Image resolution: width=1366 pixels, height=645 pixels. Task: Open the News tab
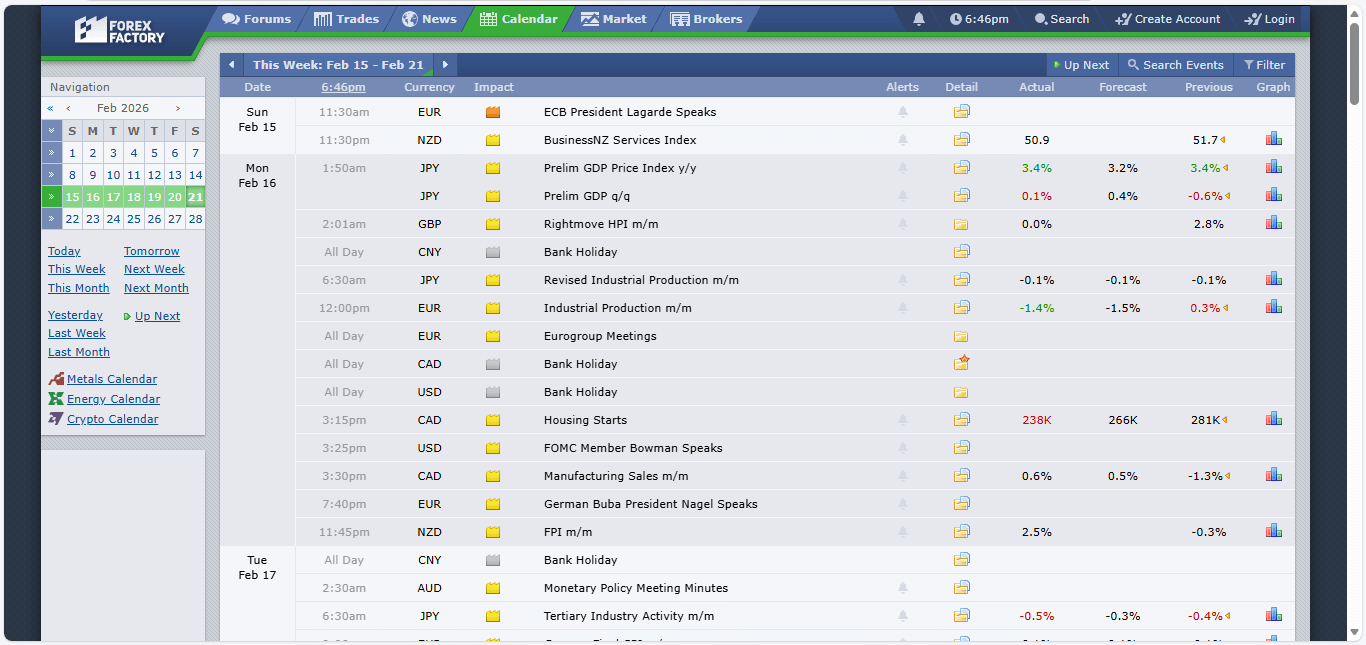[x=429, y=19]
